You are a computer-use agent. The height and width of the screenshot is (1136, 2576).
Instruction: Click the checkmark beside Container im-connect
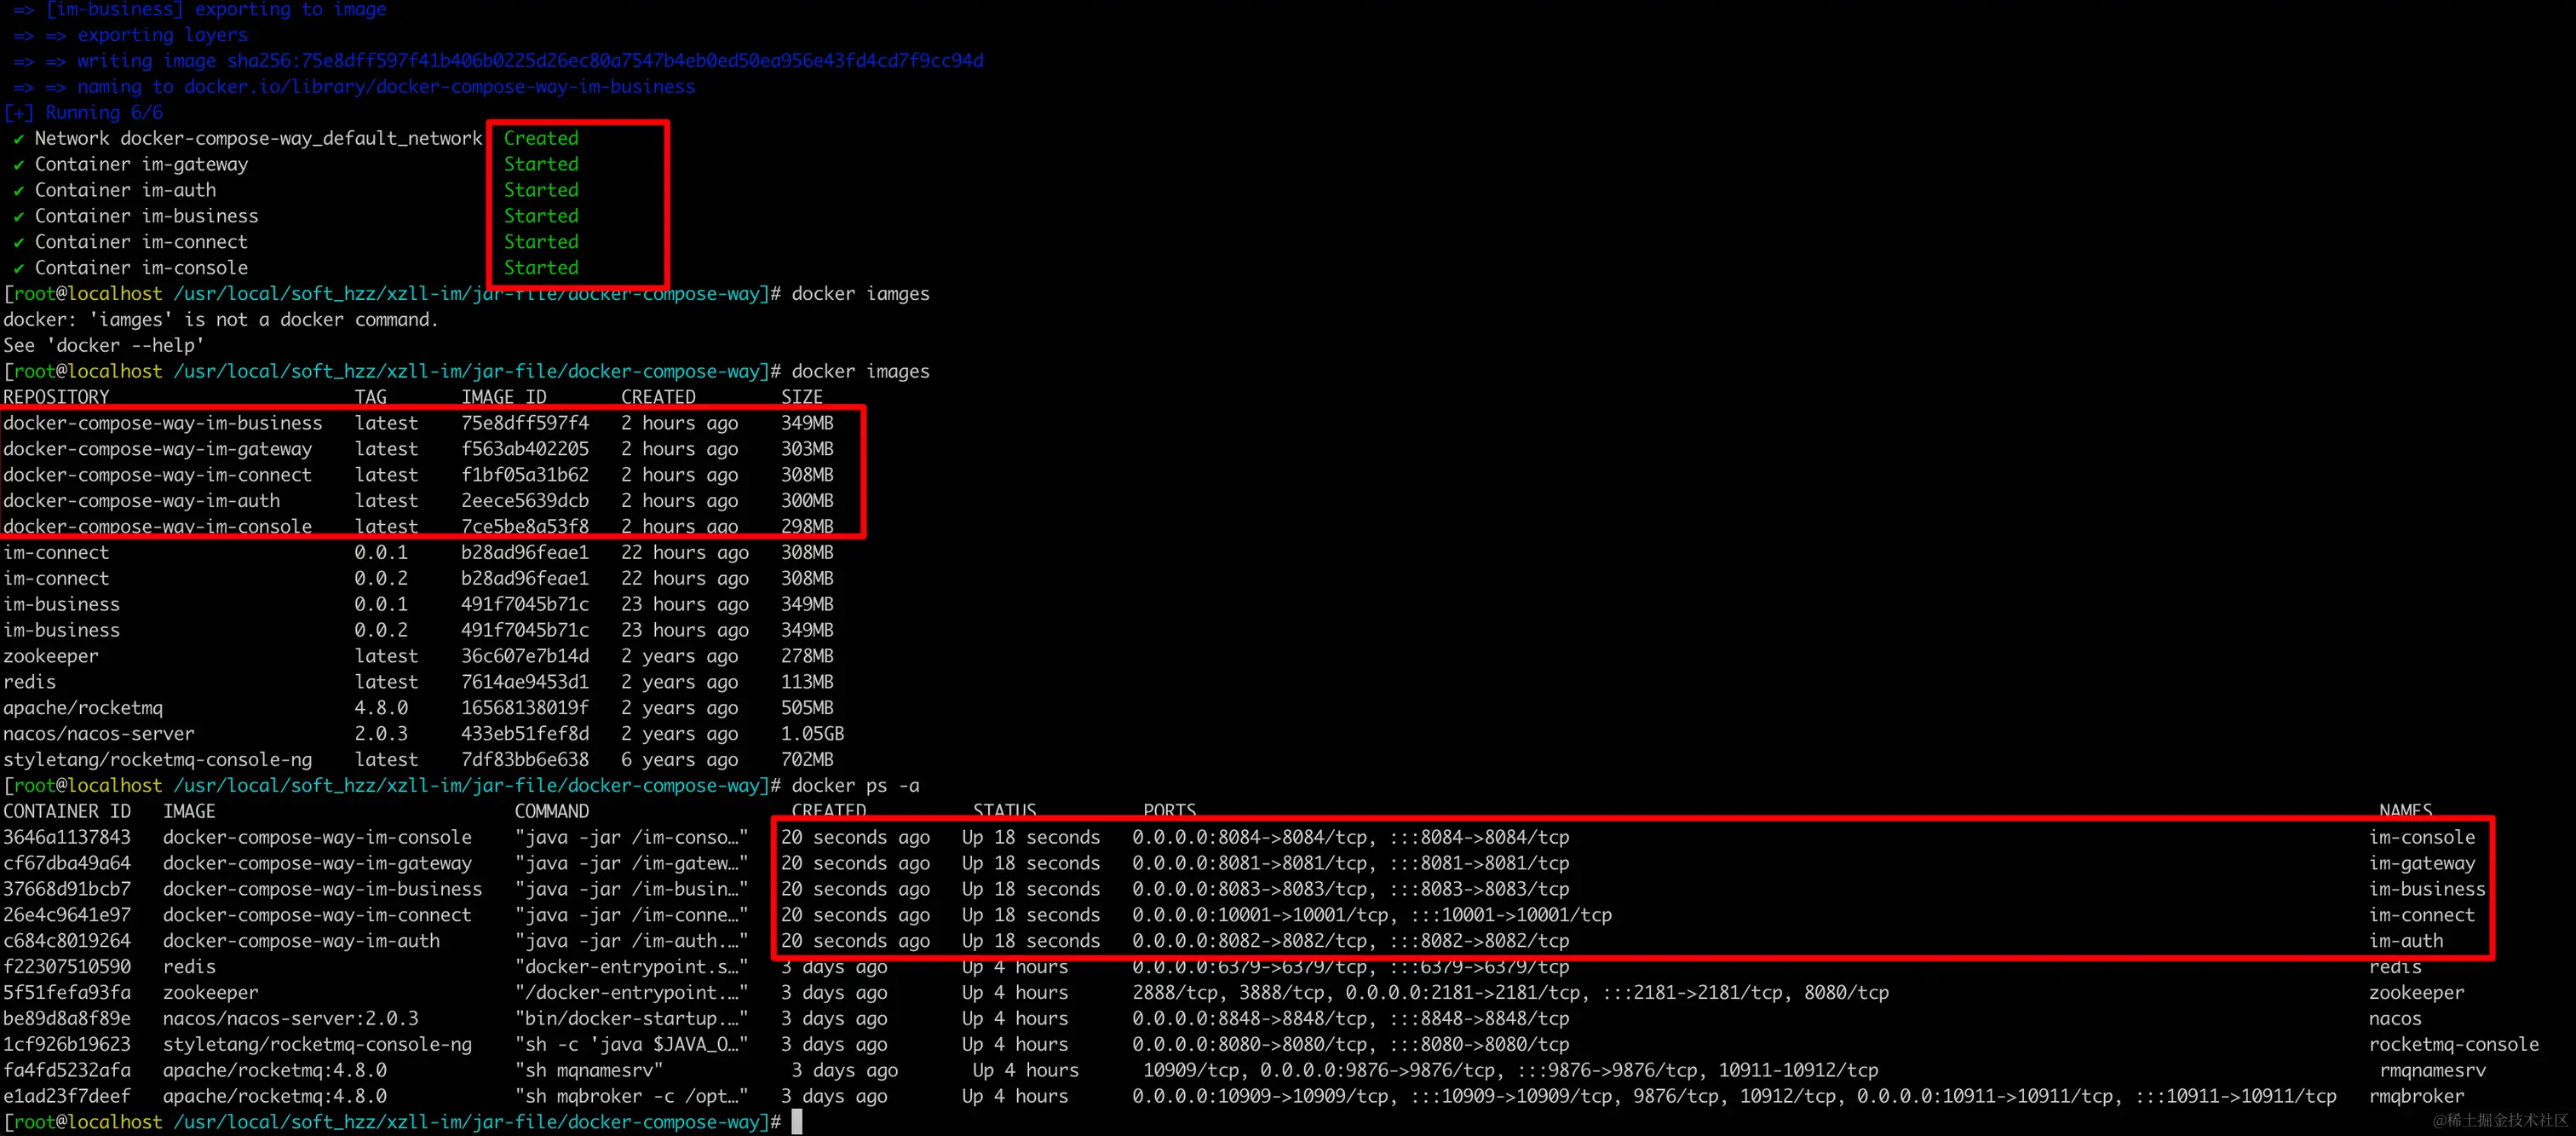(18, 243)
